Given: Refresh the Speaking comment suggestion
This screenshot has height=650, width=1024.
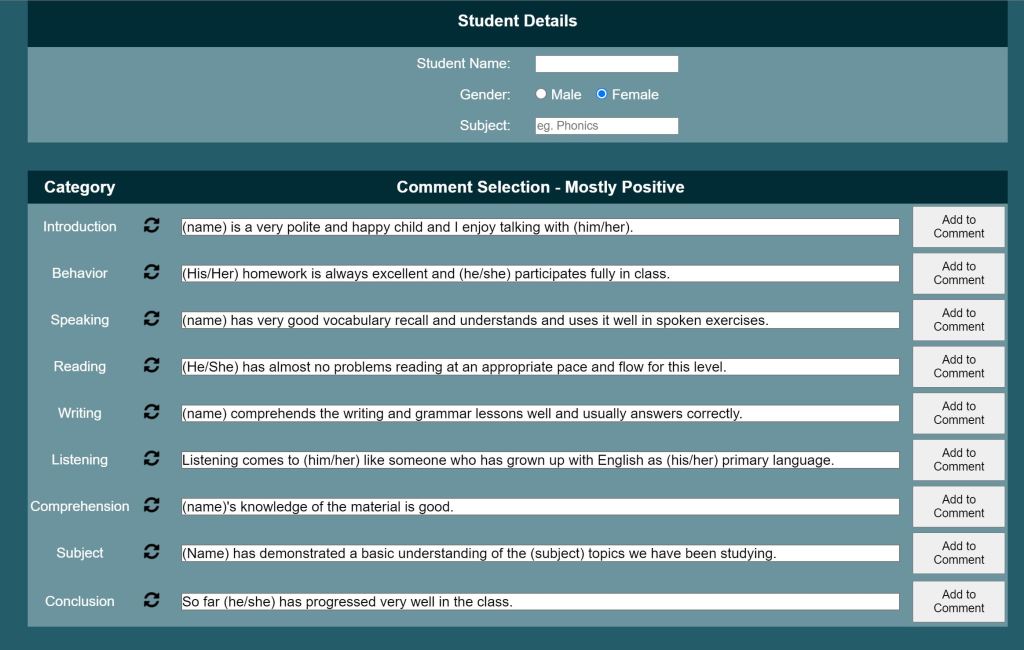Looking at the screenshot, I should [x=151, y=319].
